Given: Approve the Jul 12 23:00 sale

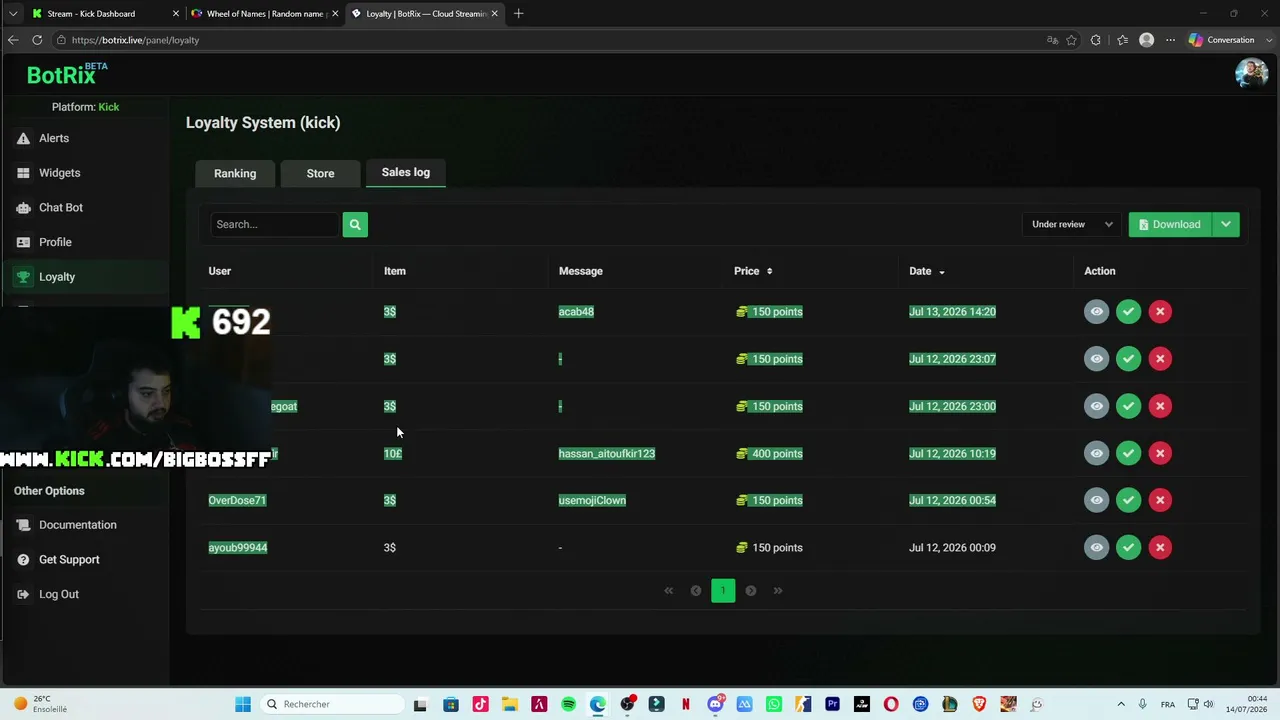Looking at the screenshot, I should click(x=1128, y=406).
